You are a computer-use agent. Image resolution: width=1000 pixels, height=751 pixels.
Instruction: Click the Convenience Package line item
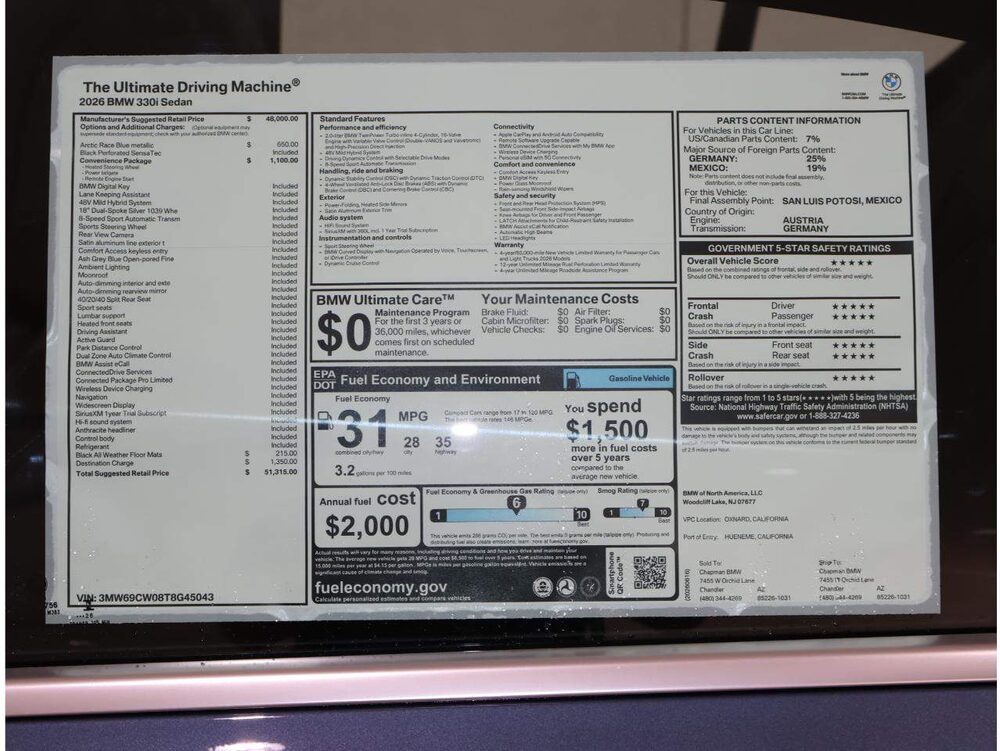pyautogui.click(x=188, y=161)
